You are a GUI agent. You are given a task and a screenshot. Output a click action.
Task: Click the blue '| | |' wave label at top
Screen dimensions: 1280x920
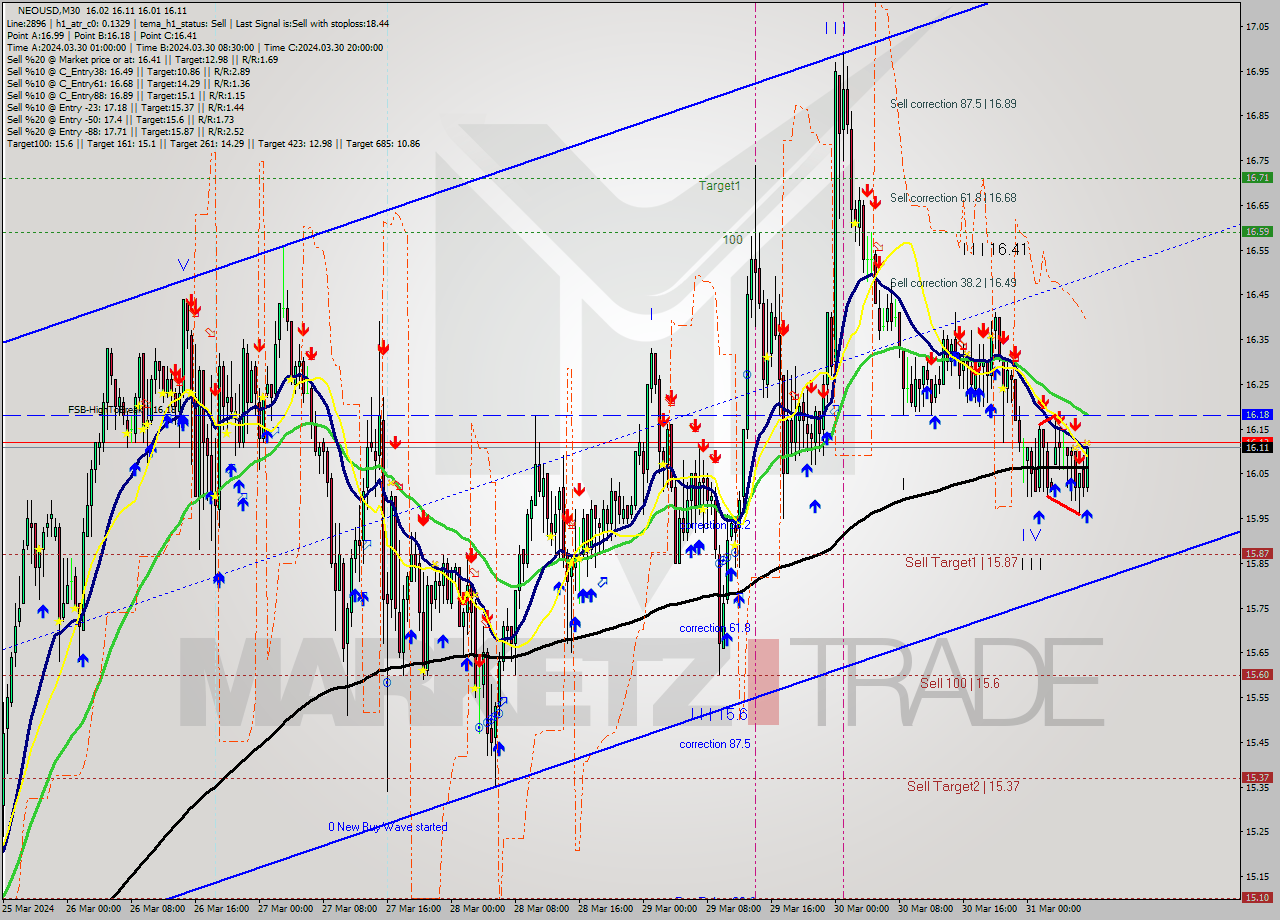coord(835,28)
